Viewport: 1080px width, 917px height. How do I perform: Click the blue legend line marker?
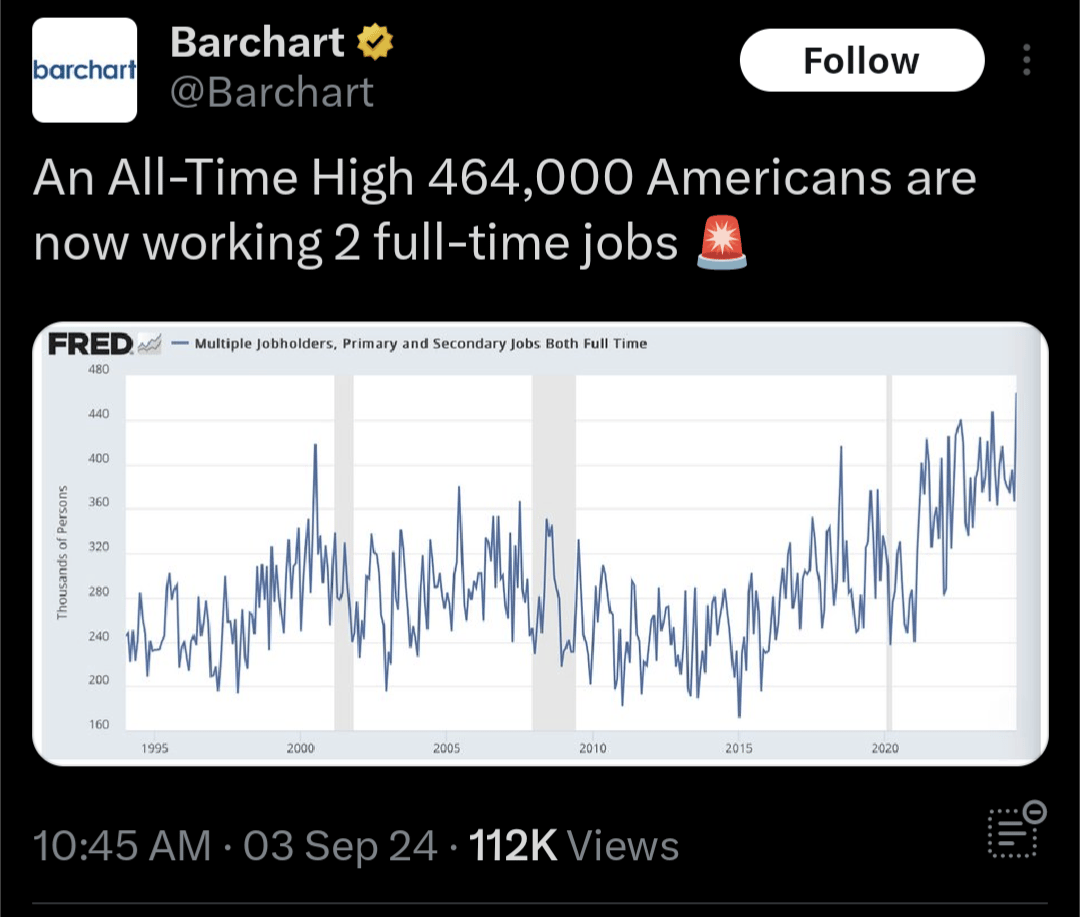(180, 343)
